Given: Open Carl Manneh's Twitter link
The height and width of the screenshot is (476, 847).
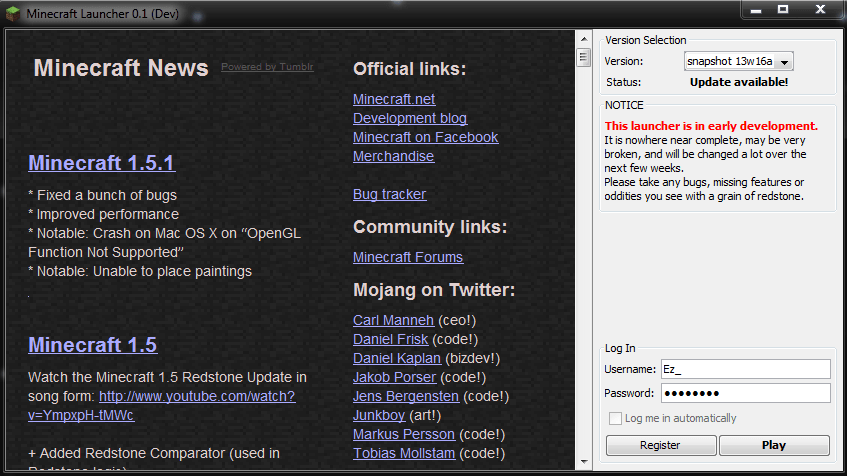Looking at the screenshot, I should click(x=393, y=320).
